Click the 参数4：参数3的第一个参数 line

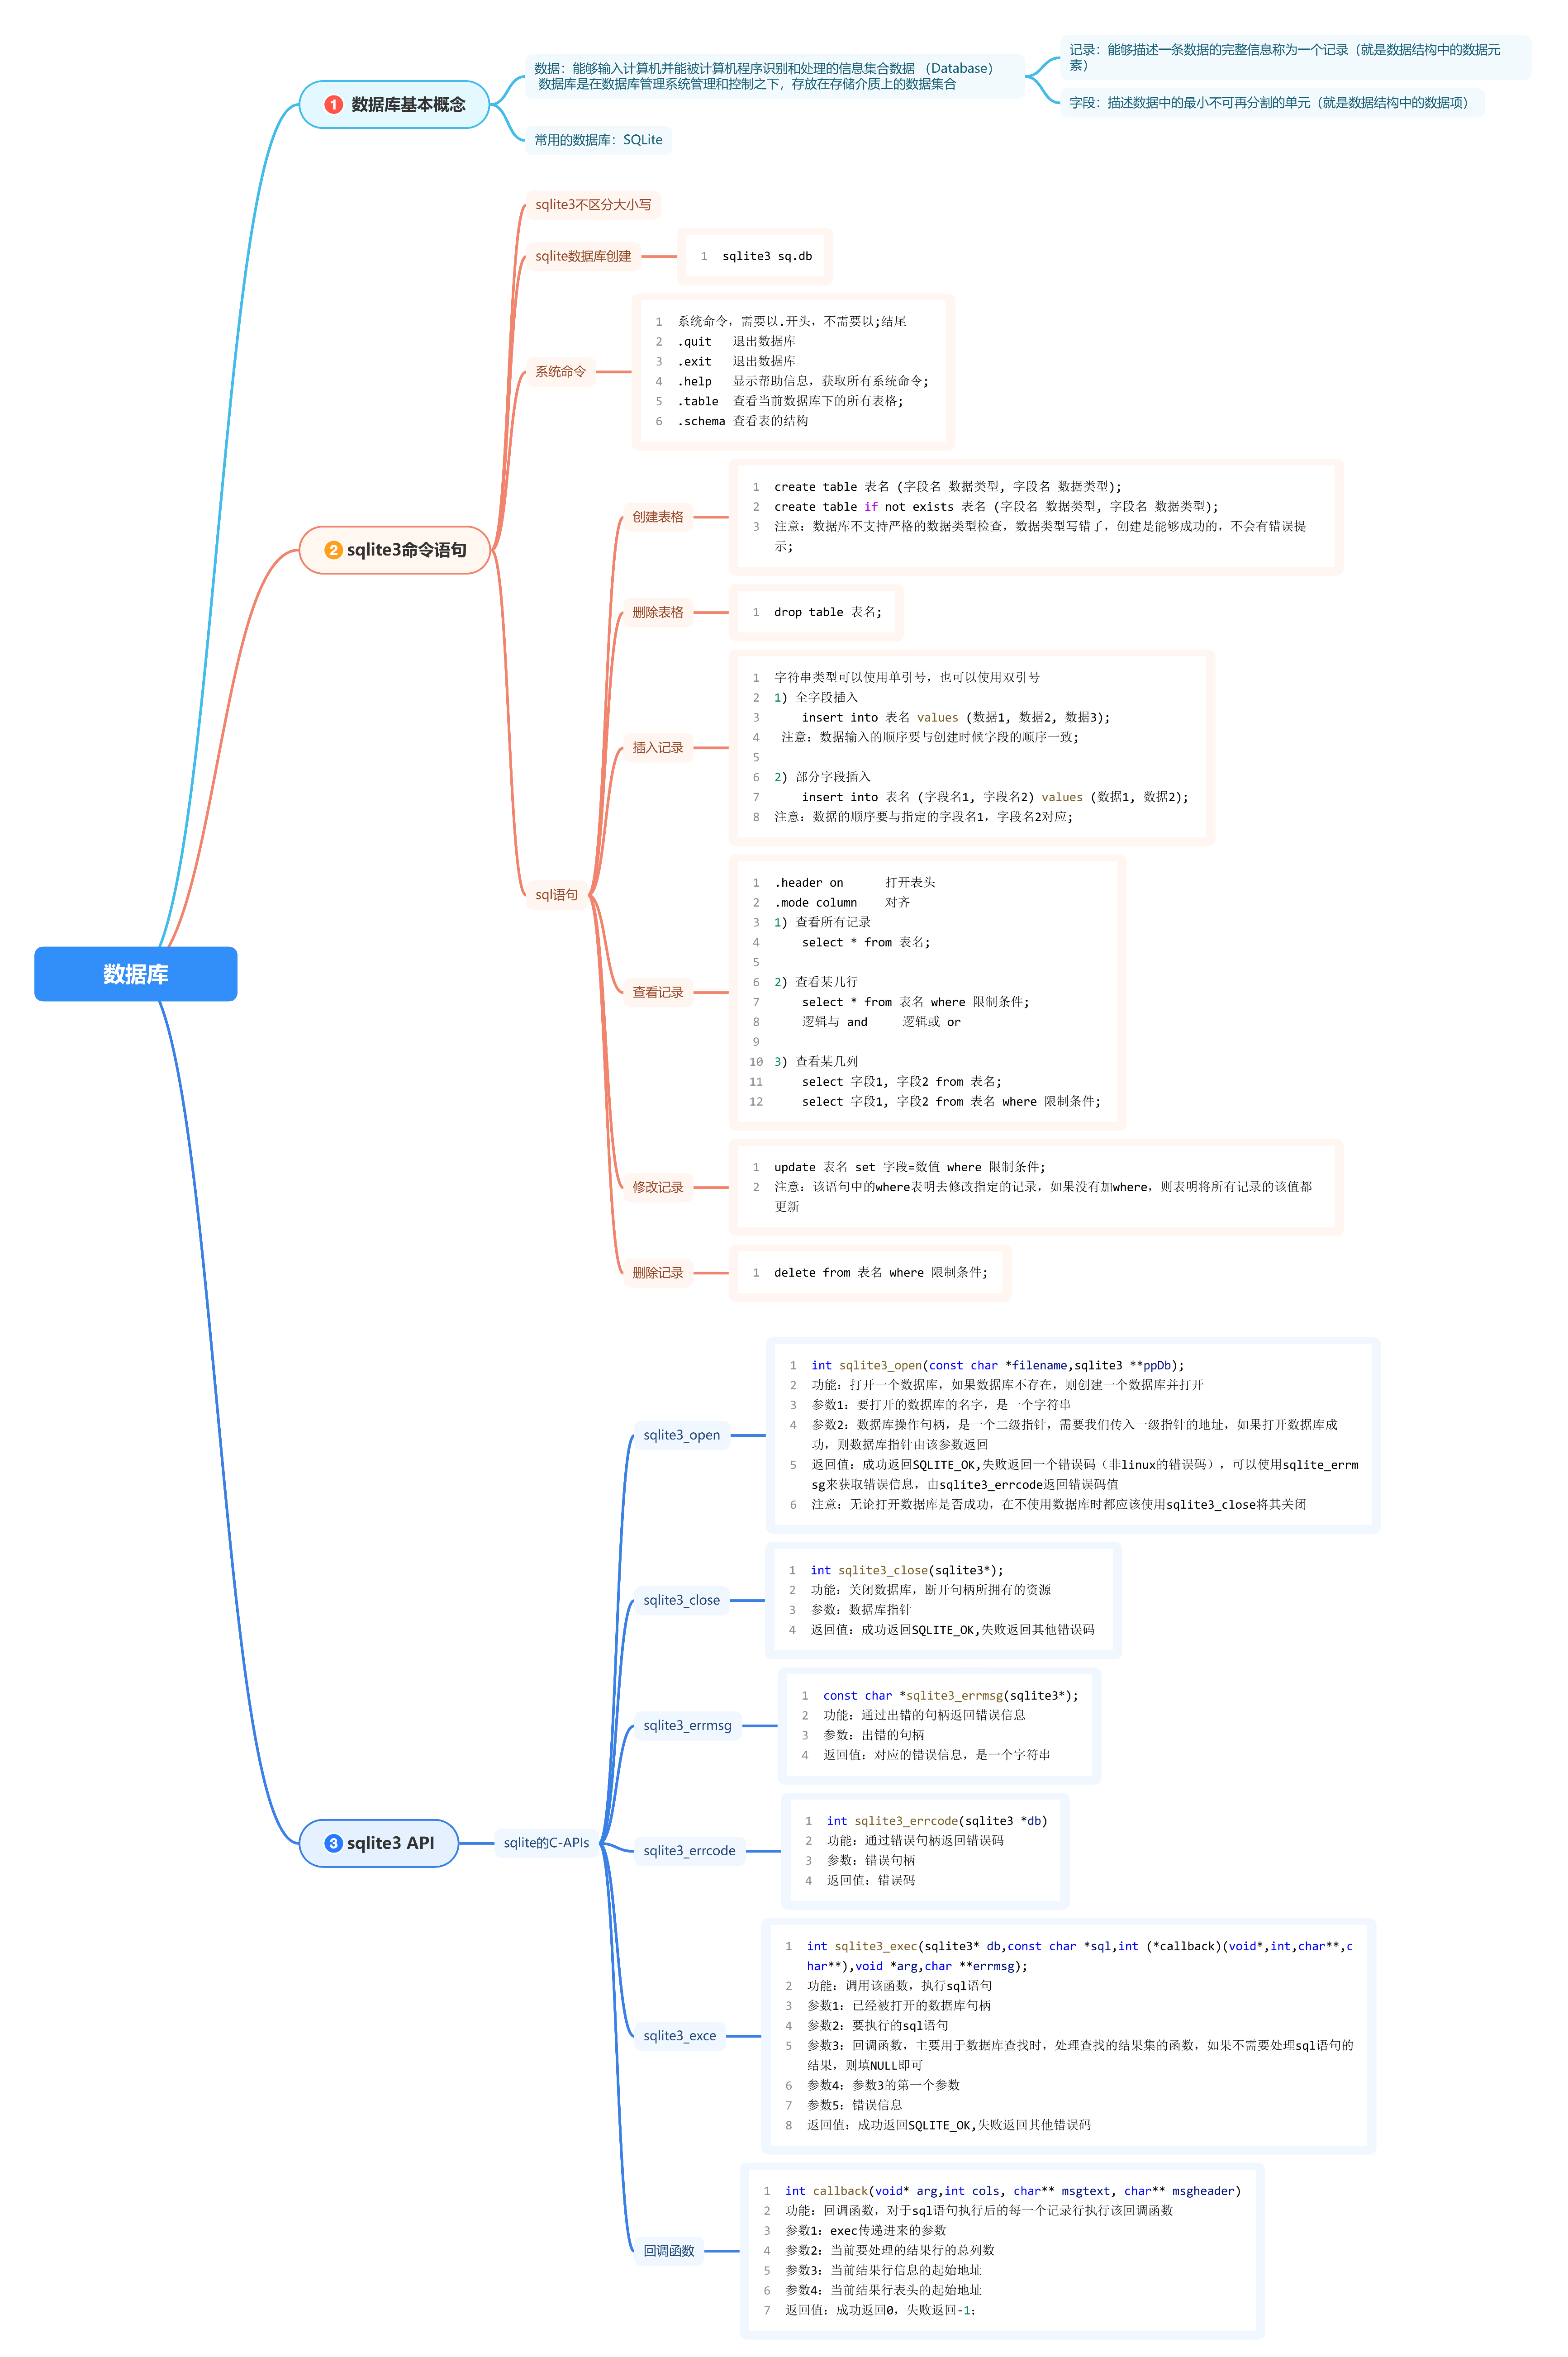[883, 2085]
